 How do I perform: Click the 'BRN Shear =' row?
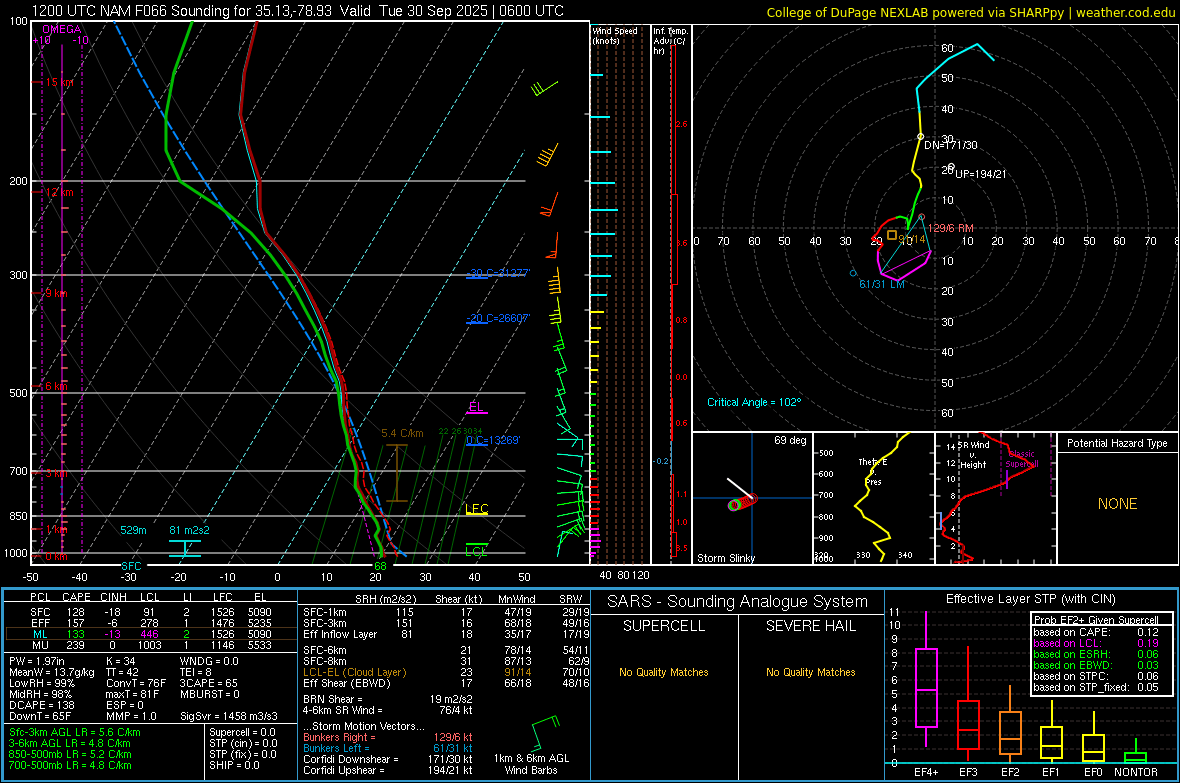[x=388, y=699]
